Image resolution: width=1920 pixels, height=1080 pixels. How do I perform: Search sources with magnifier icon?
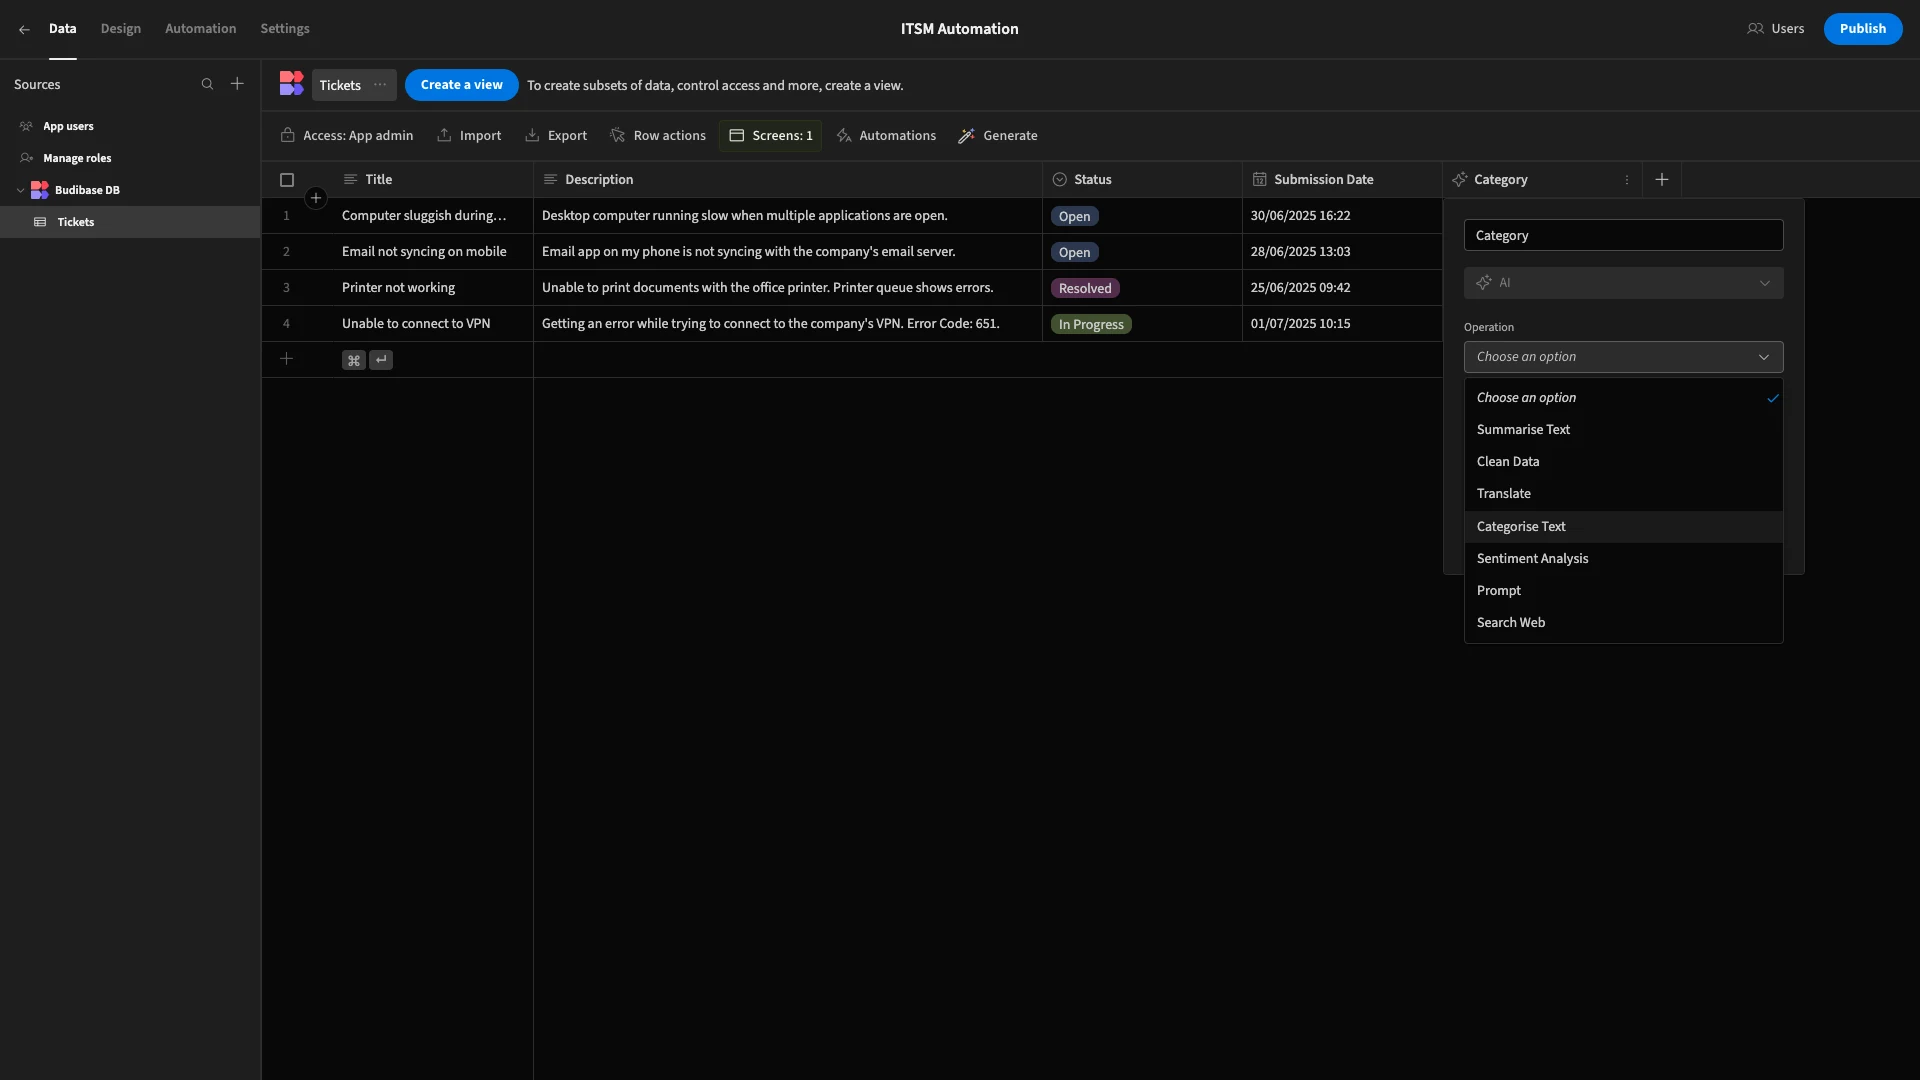coord(207,84)
